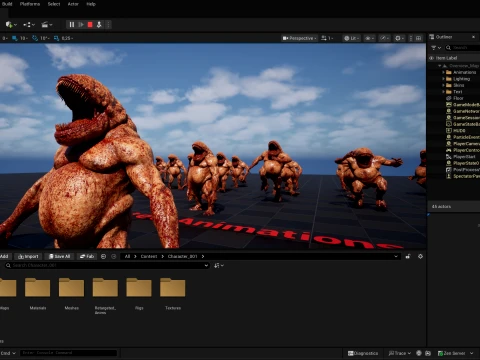Click the viewport toolbar vertical dots handle
This screenshot has height=360, width=480.
pos(411,38)
